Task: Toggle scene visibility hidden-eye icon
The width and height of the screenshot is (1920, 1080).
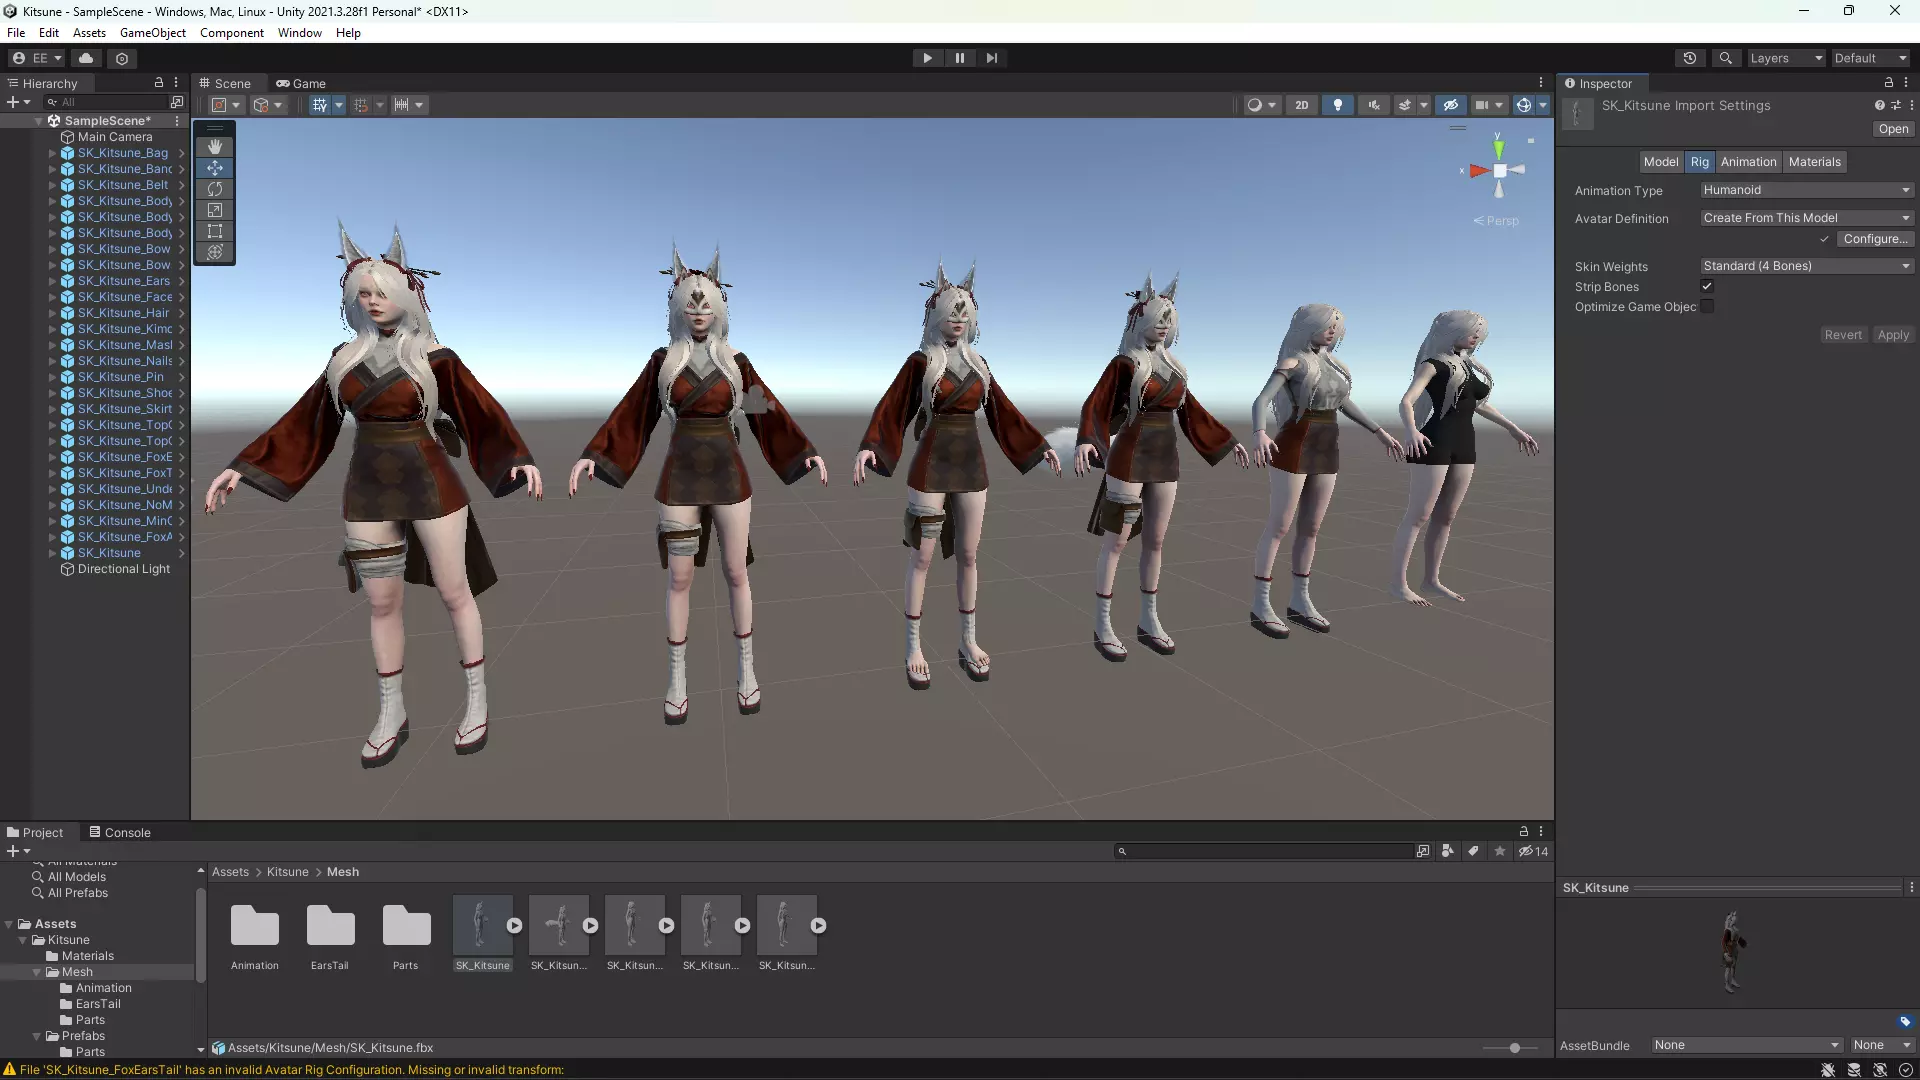Action: [1450, 105]
